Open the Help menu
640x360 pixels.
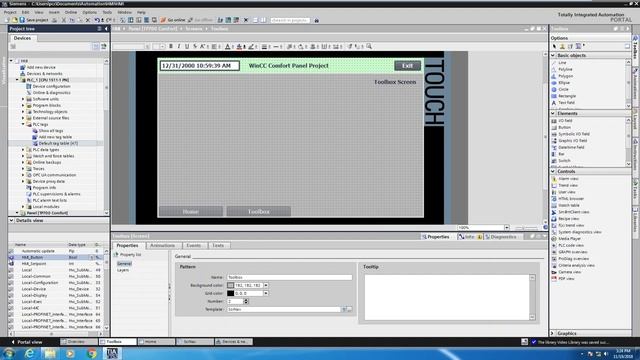tap(141, 12)
